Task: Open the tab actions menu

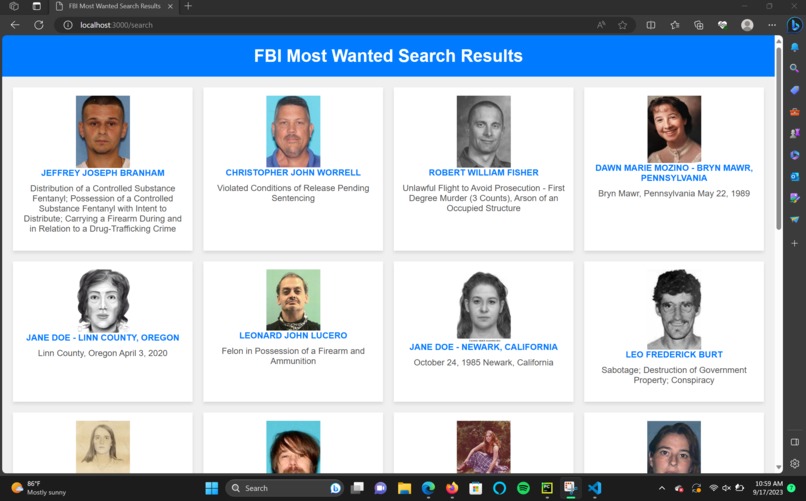Action: (36, 6)
